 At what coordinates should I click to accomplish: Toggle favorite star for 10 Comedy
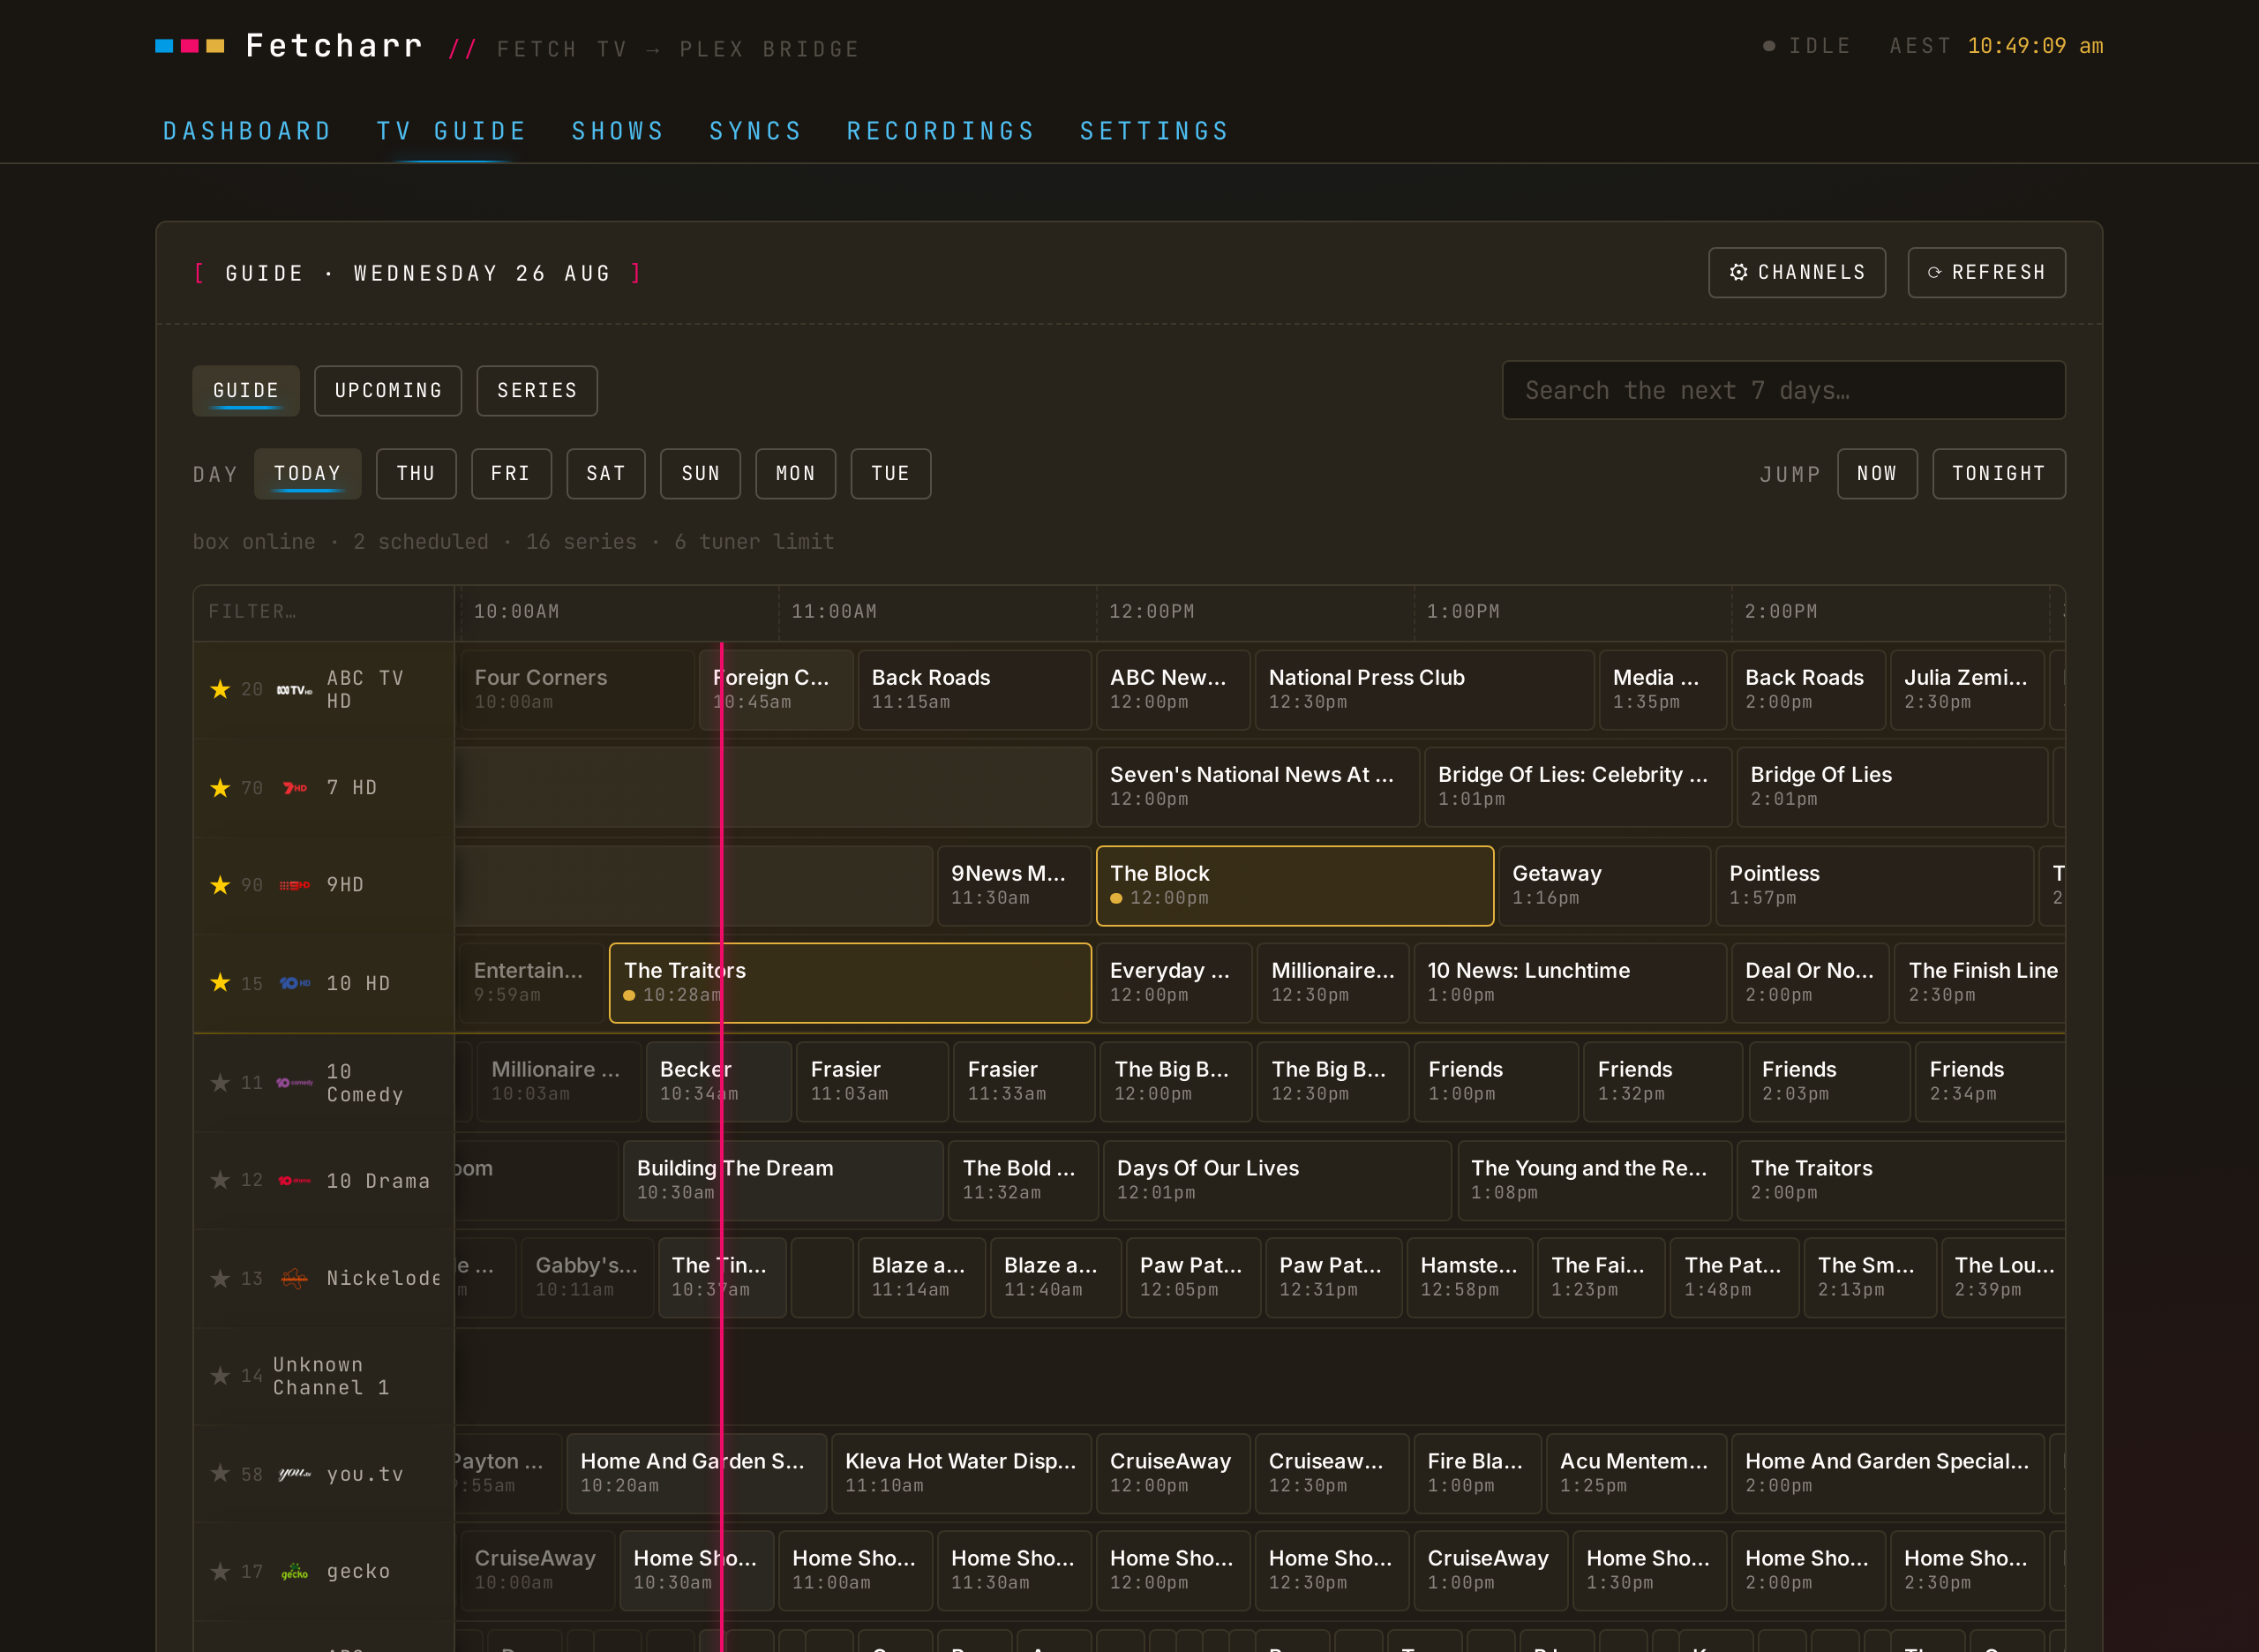(220, 1083)
